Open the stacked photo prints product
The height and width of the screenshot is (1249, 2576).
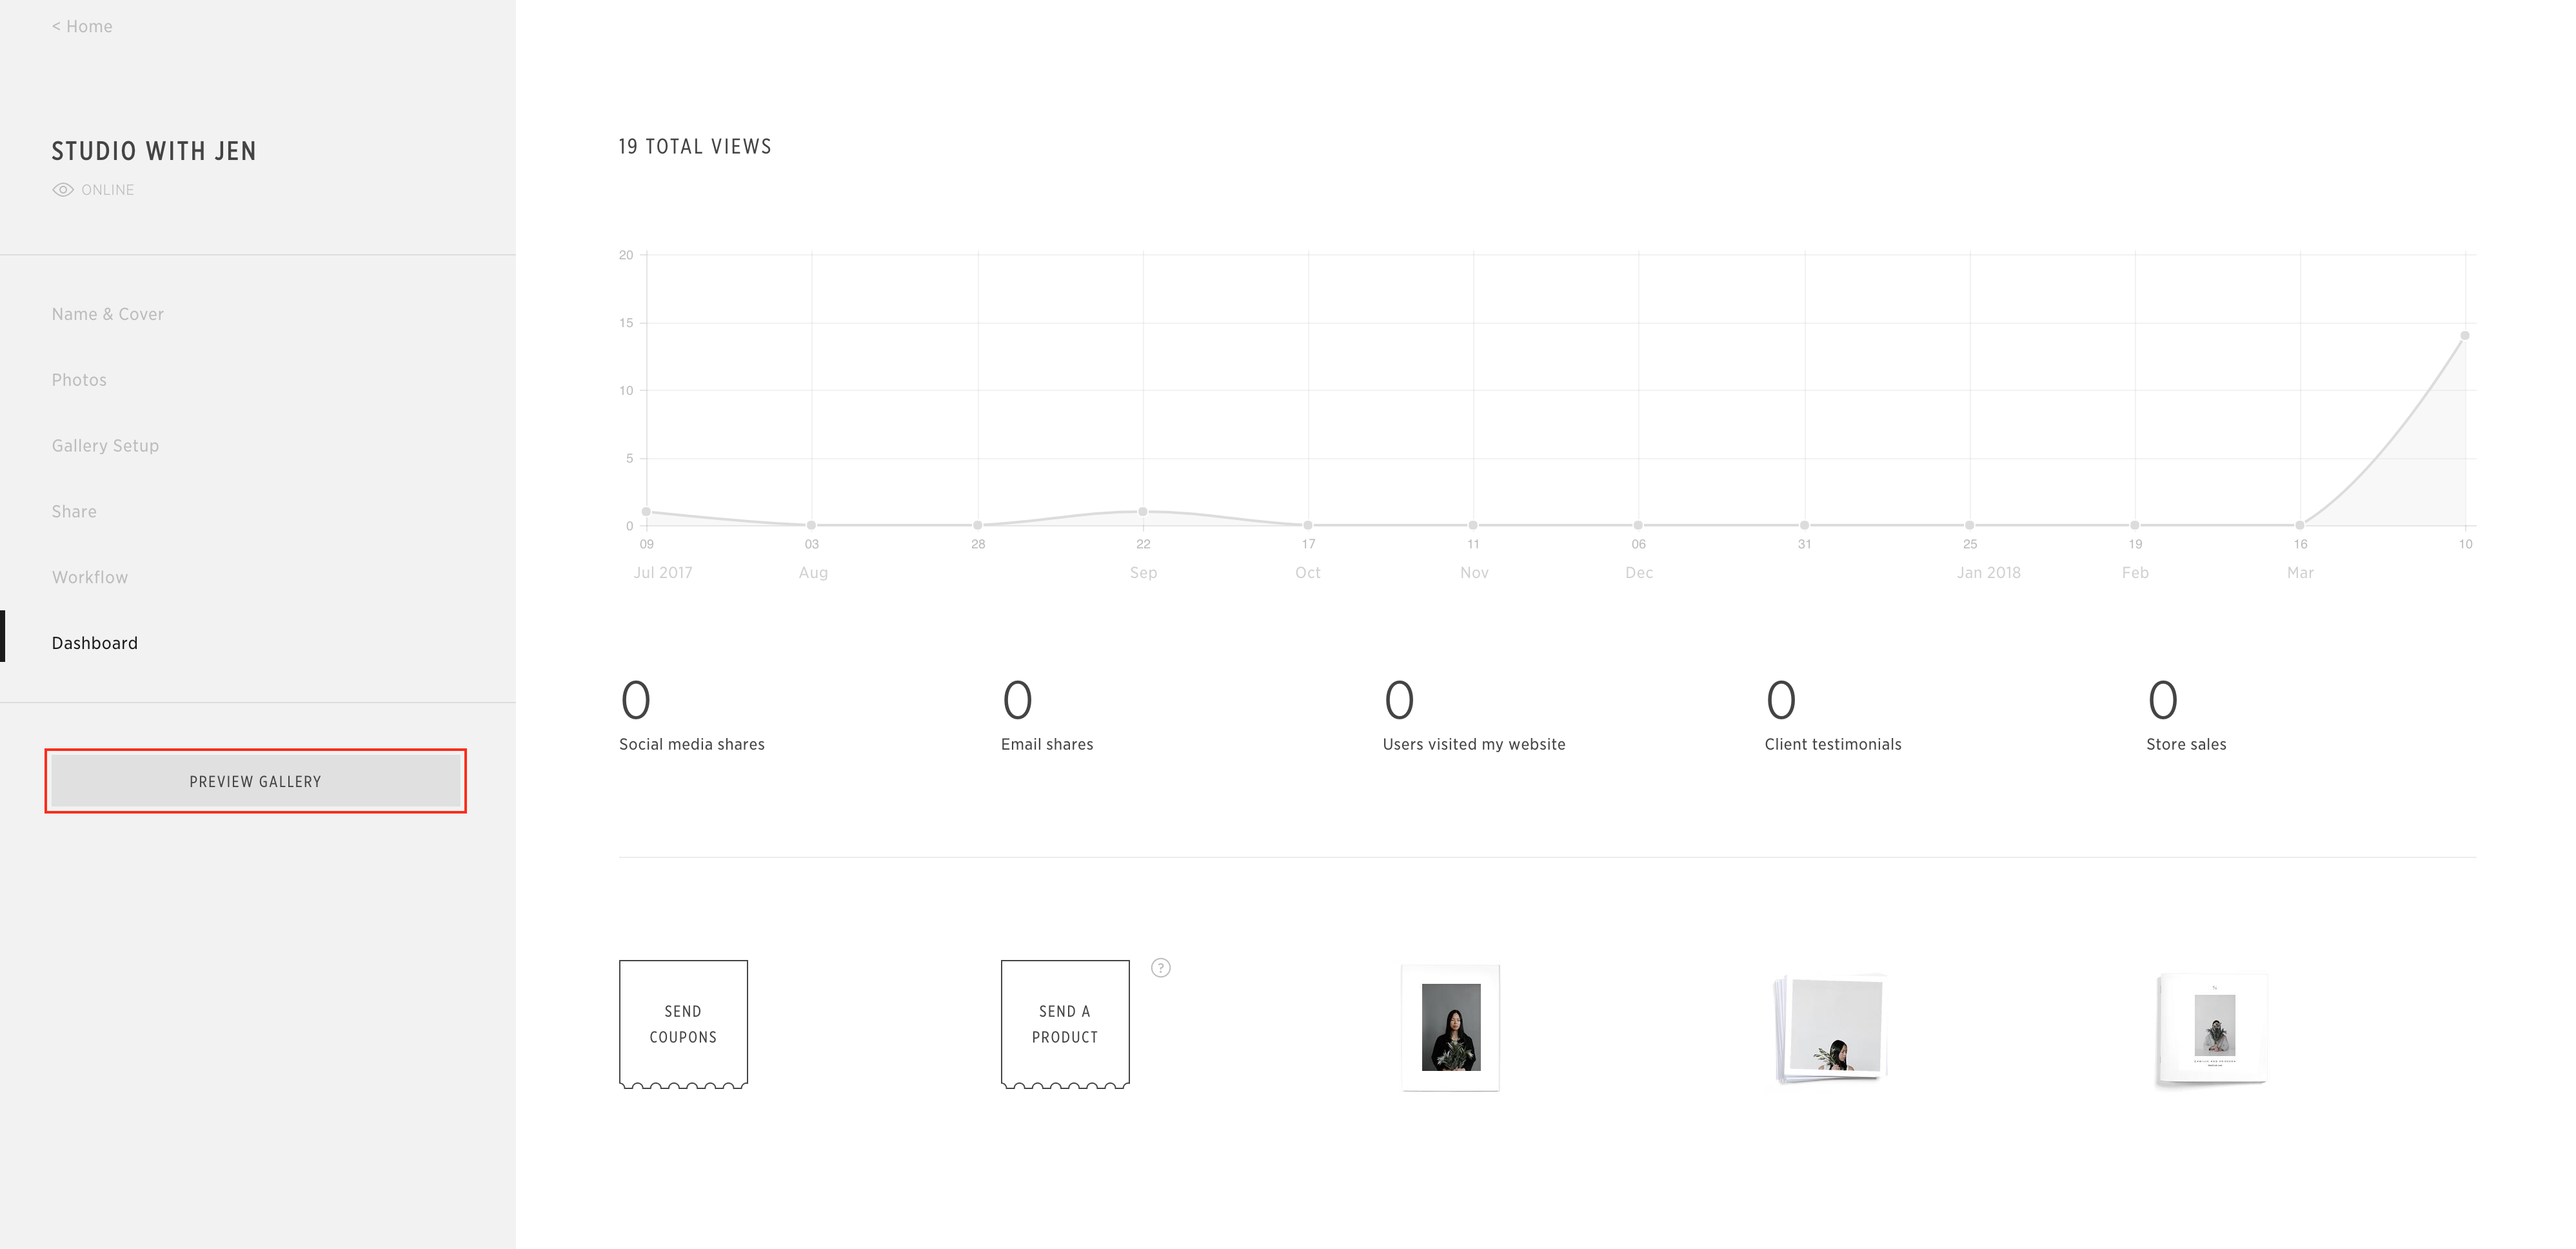pos(1830,1028)
